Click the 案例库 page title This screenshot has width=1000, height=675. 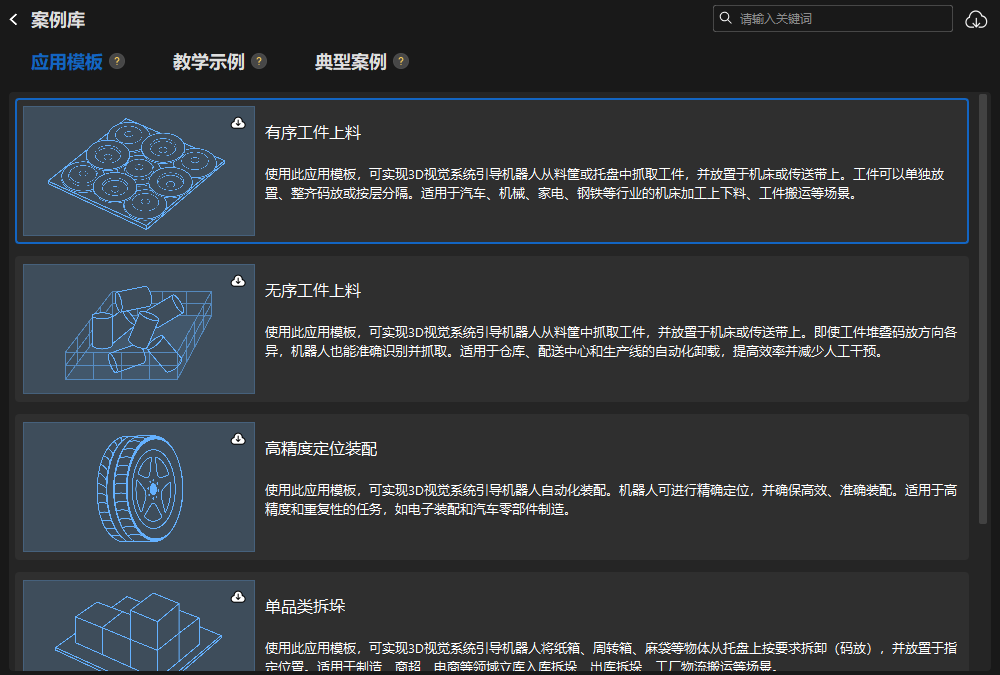58,20
